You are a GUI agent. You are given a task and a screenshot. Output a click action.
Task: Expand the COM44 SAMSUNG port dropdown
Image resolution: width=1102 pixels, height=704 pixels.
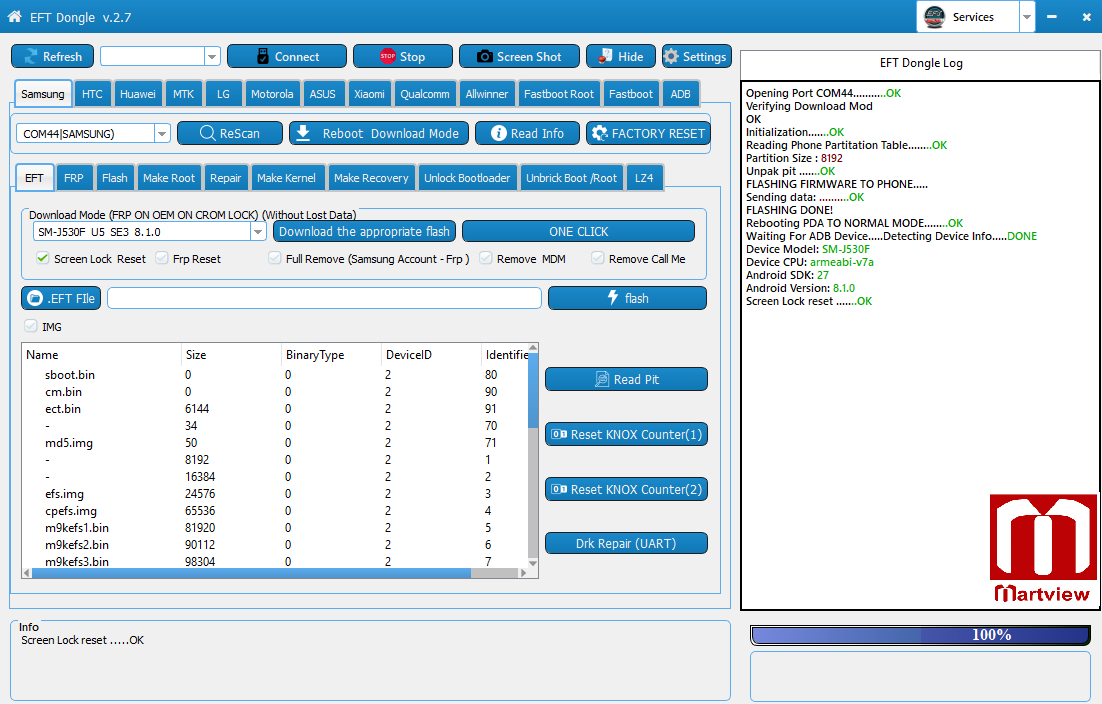[x=162, y=133]
